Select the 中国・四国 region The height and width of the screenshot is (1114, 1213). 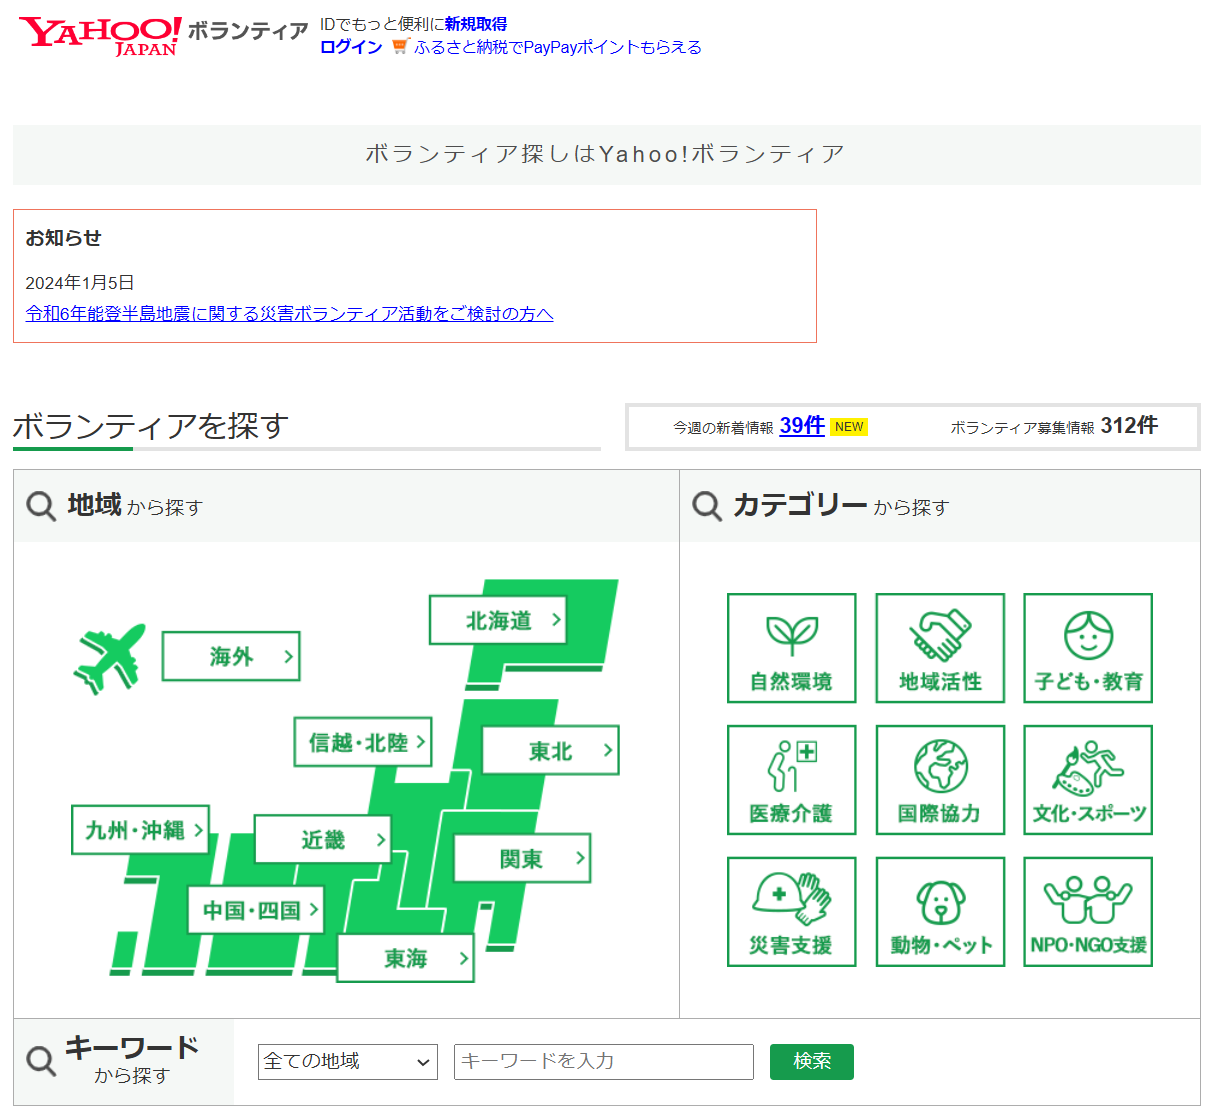257,910
